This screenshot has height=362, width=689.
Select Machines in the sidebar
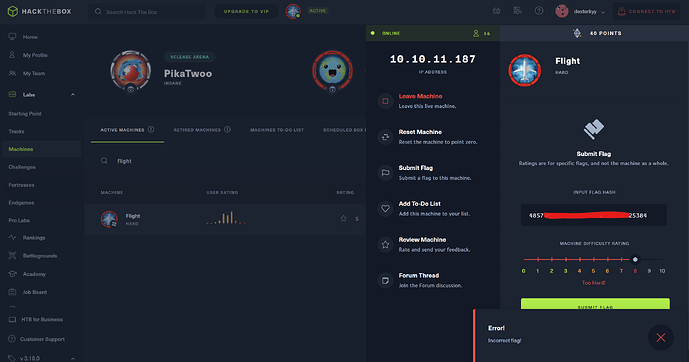(x=41, y=149)
